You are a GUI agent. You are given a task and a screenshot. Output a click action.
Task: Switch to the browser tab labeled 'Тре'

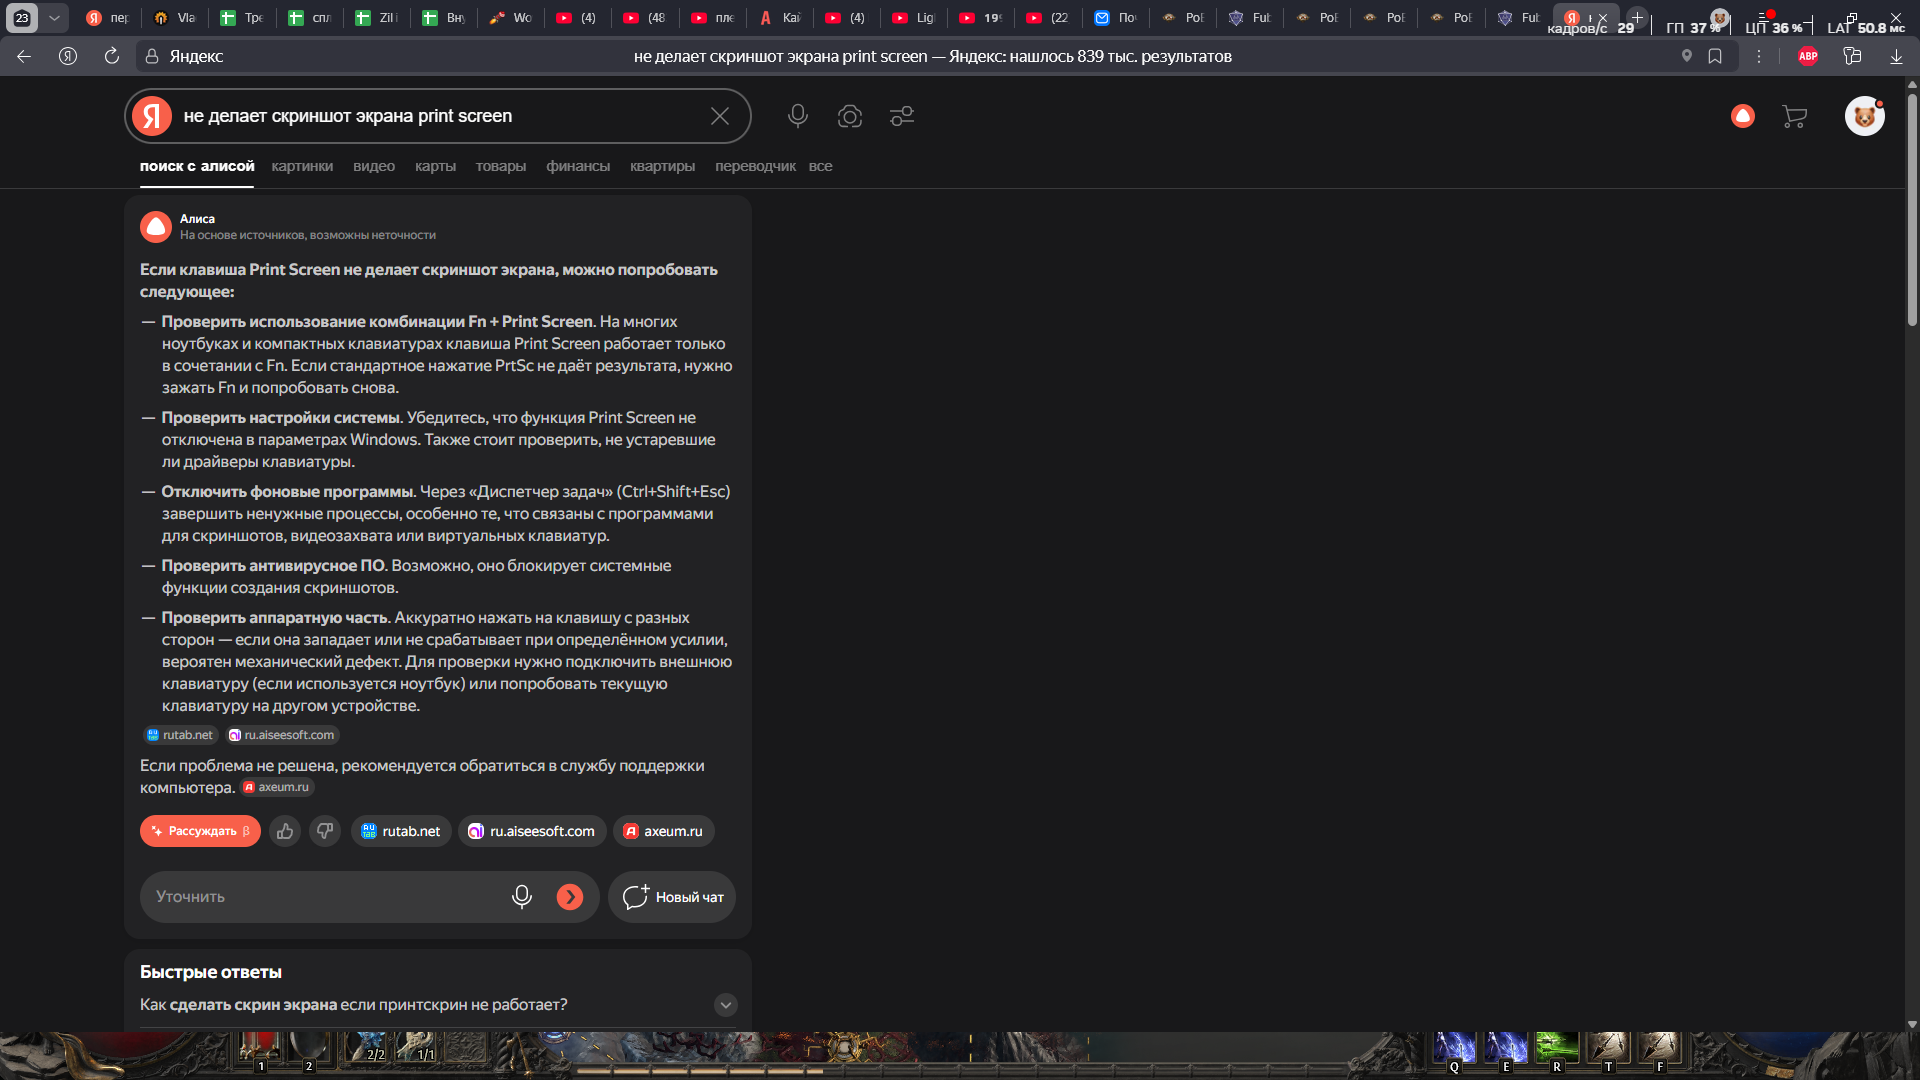pyautogui.click(x=241, y=17)
